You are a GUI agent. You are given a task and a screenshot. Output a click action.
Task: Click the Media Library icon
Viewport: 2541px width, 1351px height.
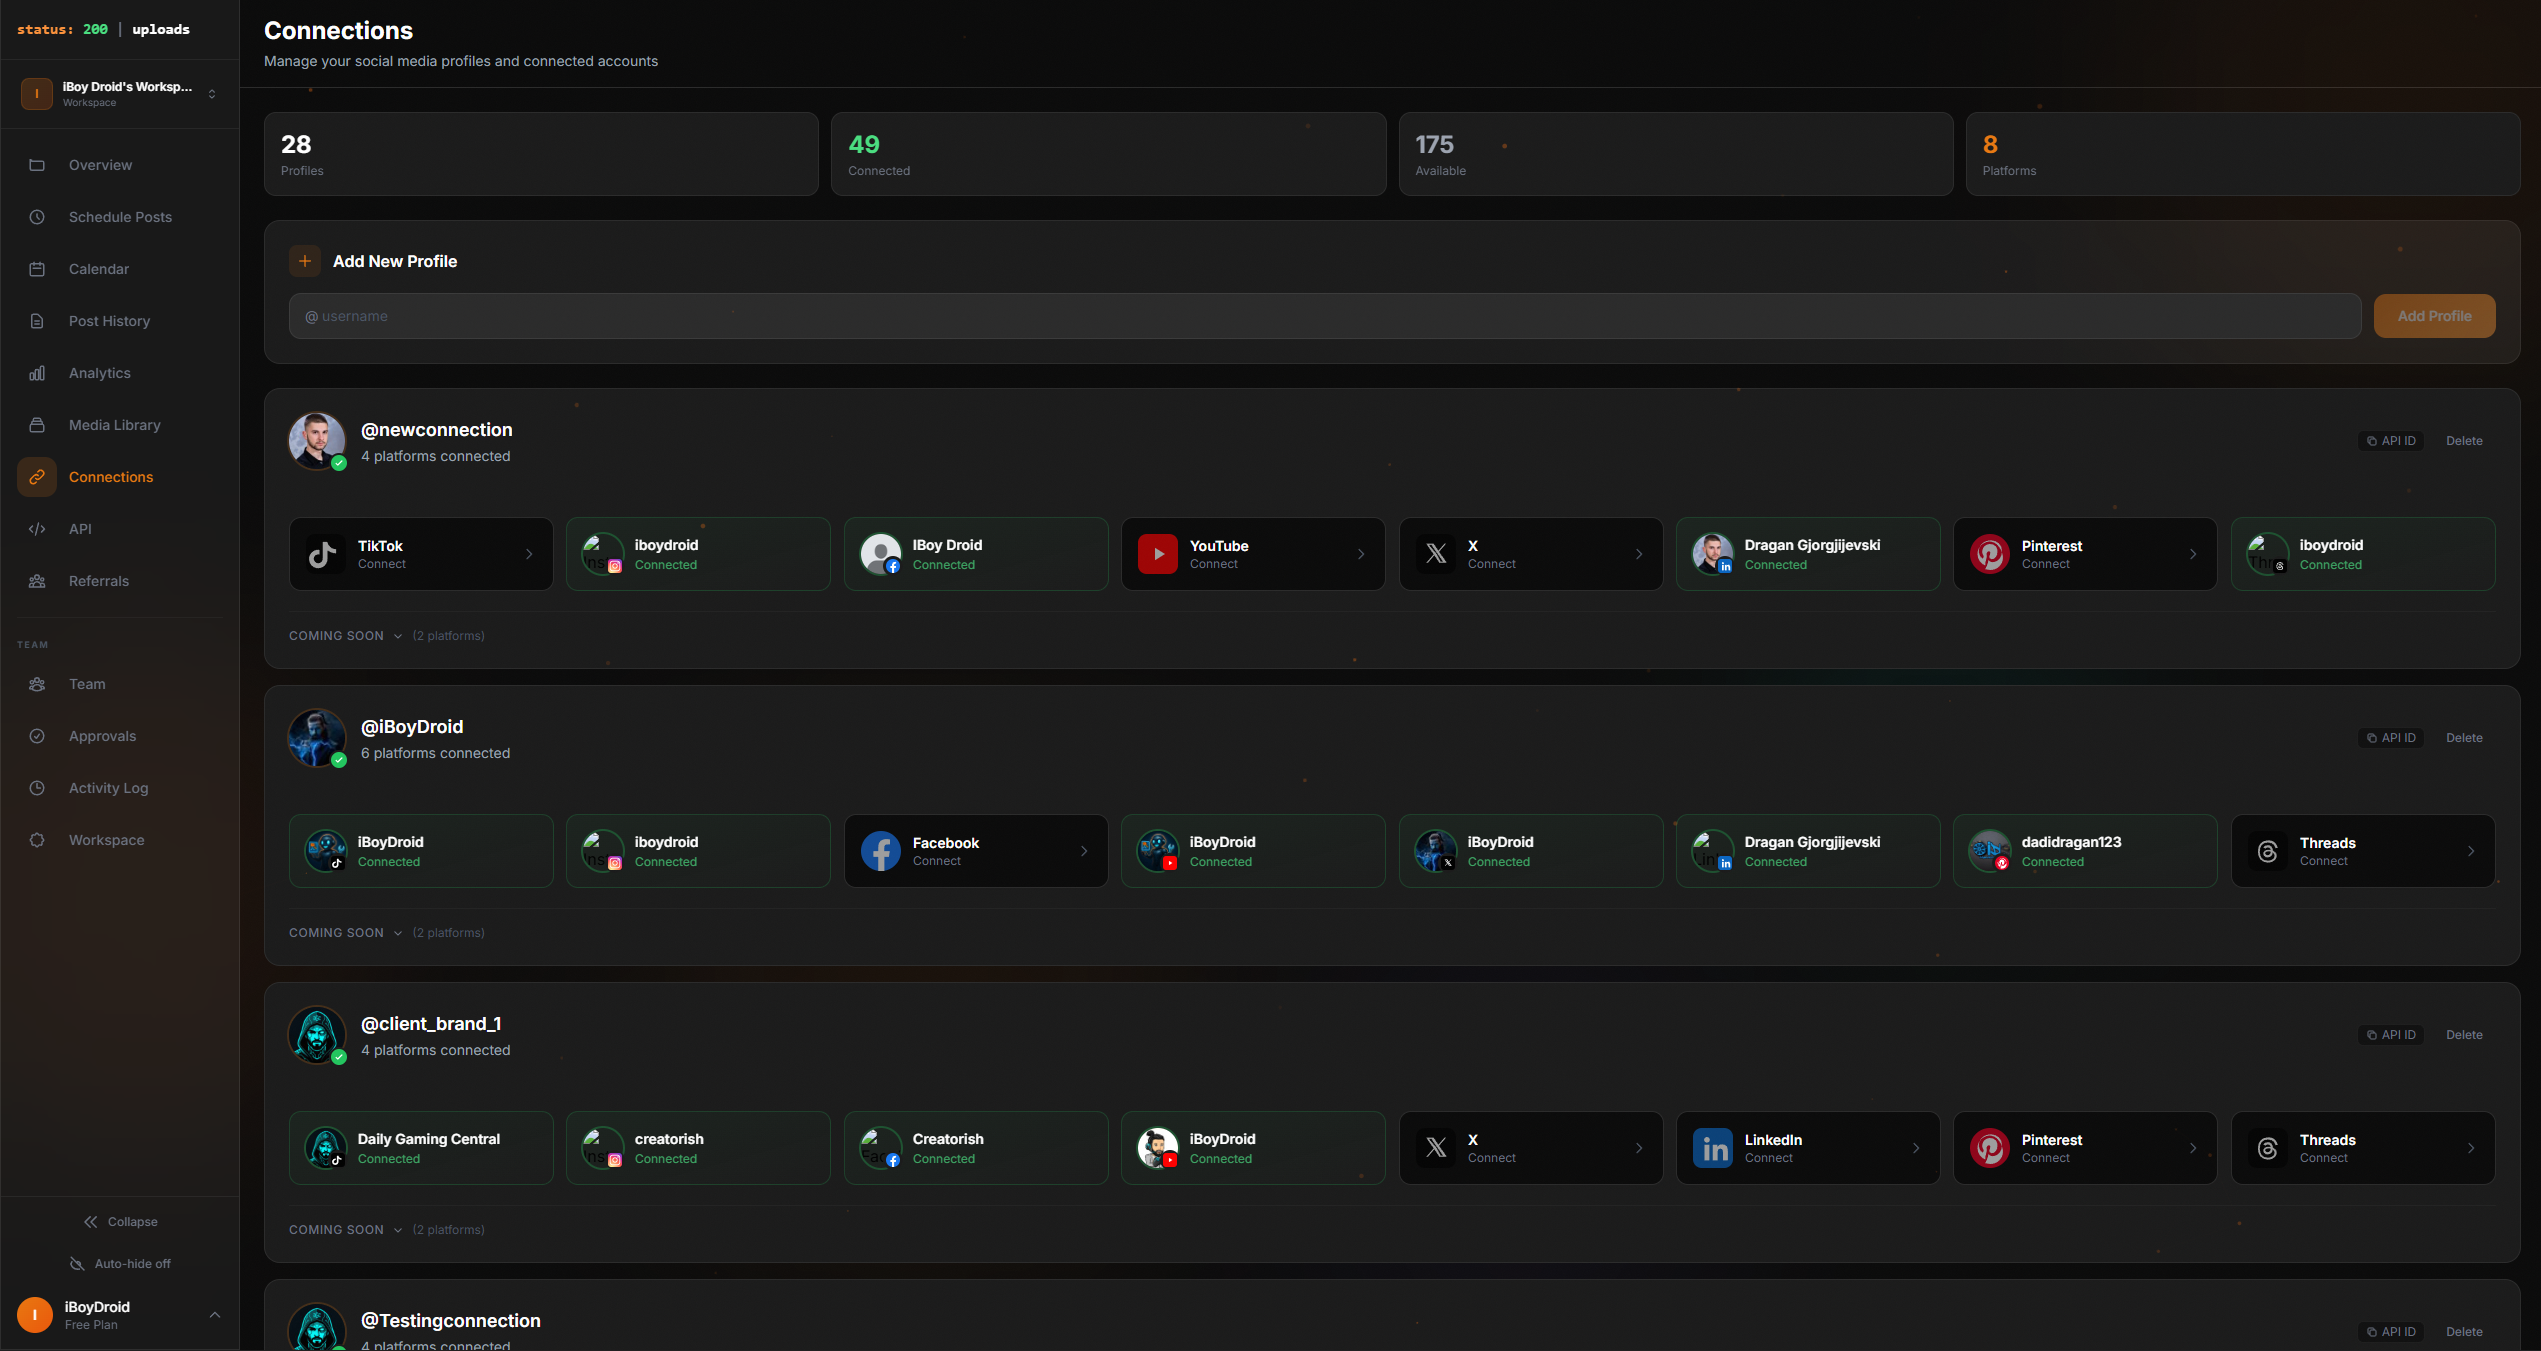coord(37,425)
